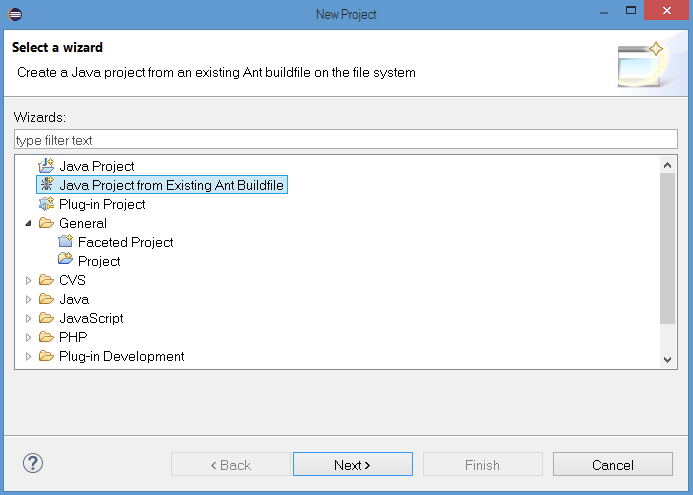Click the Plug-in Project wizard icon

coord(45,204)
